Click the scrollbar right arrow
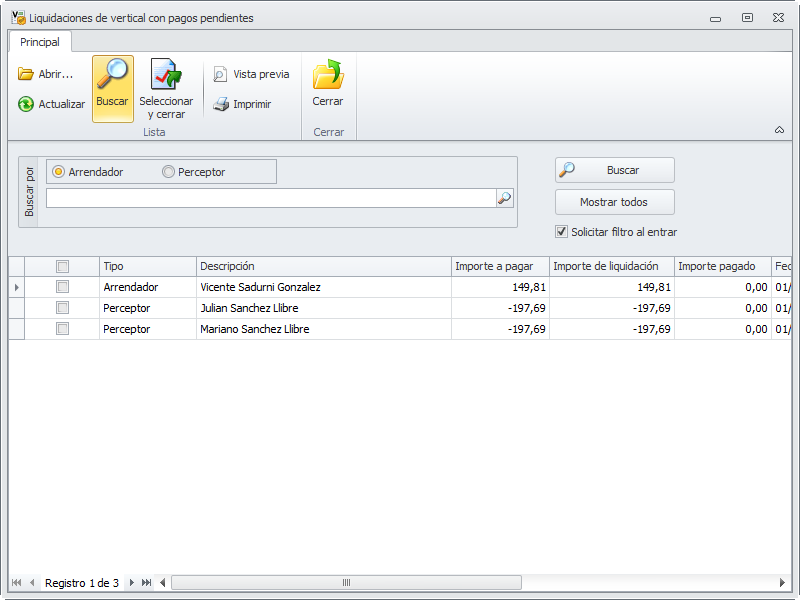 click(782, 583)
